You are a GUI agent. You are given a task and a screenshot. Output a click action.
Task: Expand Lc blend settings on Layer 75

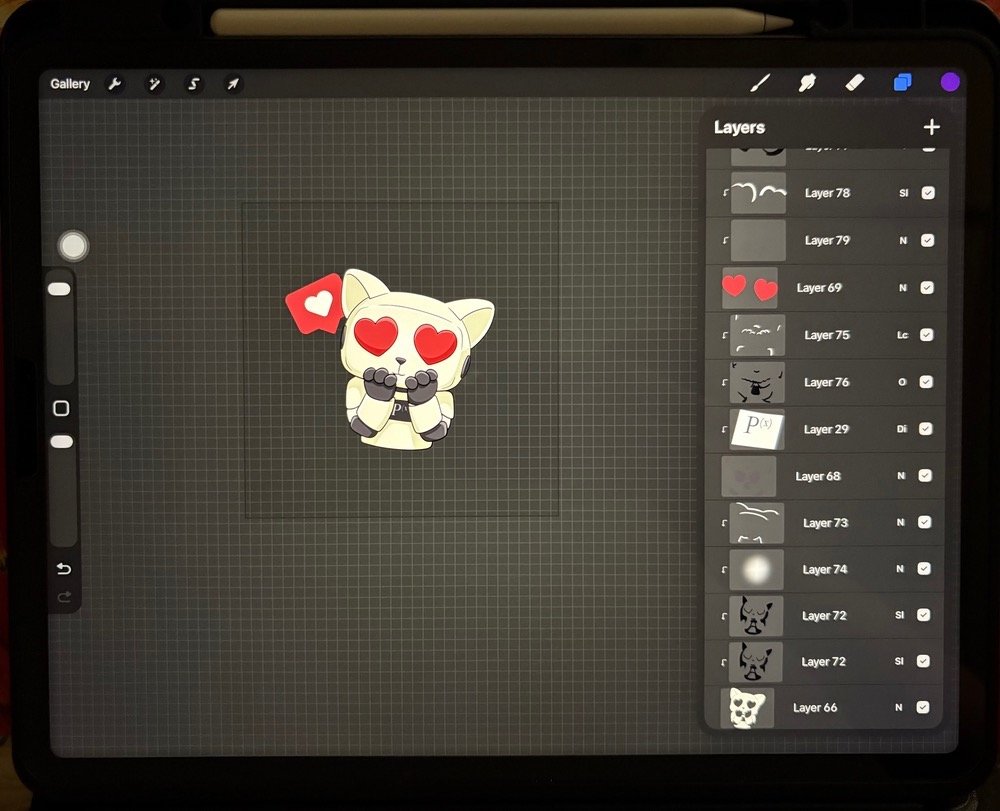pyautogui.click(x=902, y=335)
